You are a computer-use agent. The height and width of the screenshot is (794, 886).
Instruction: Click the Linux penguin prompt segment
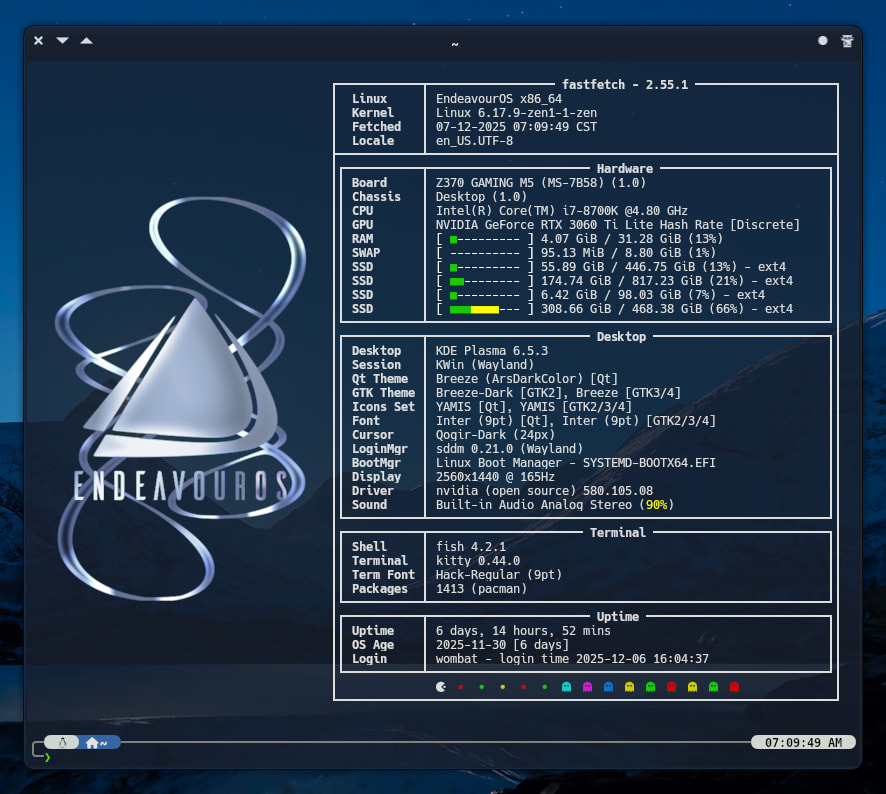click(x=62, y=743)
